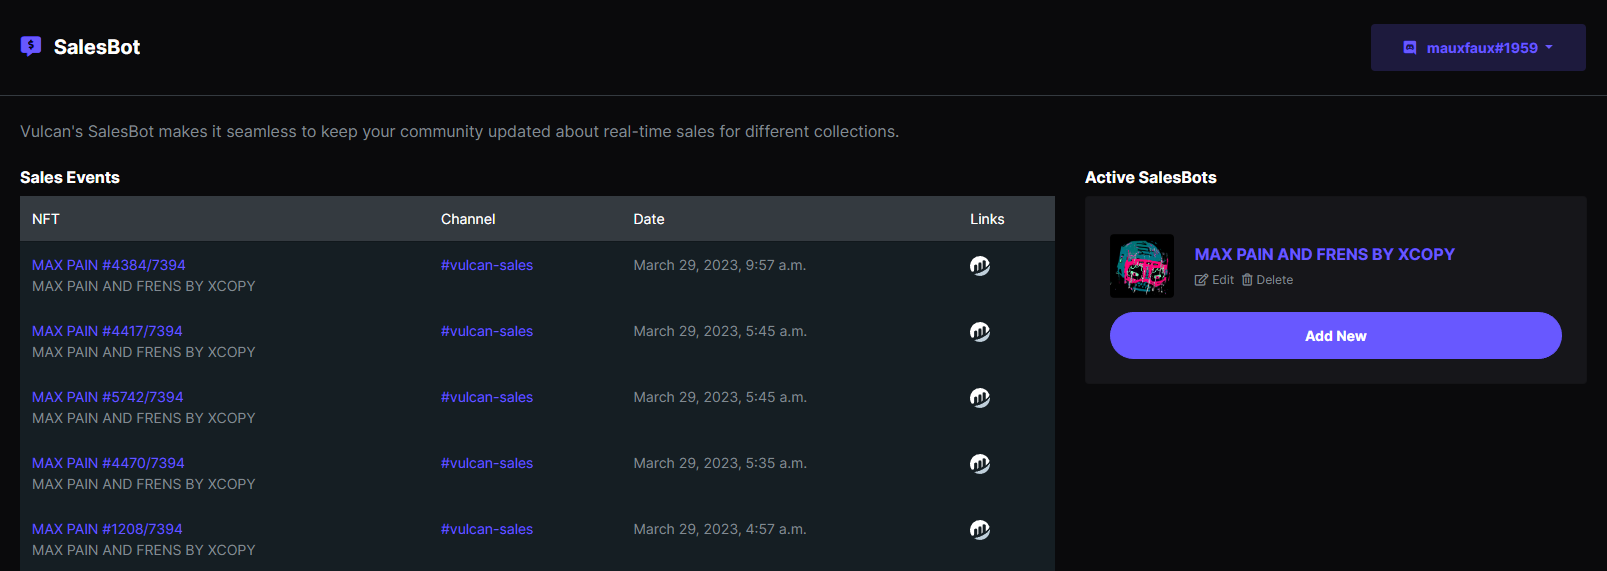
Task: Click the Add New button
Action: (x=1335, y=335)
